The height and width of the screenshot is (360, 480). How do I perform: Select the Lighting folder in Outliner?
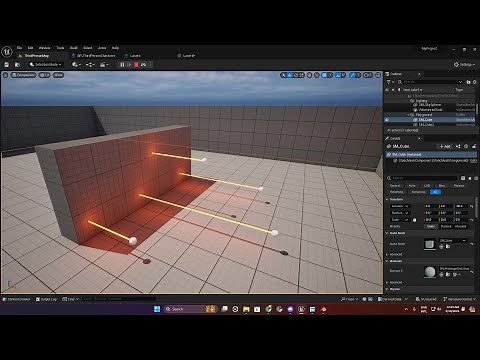pyautogui.click(x=421, y=100)
